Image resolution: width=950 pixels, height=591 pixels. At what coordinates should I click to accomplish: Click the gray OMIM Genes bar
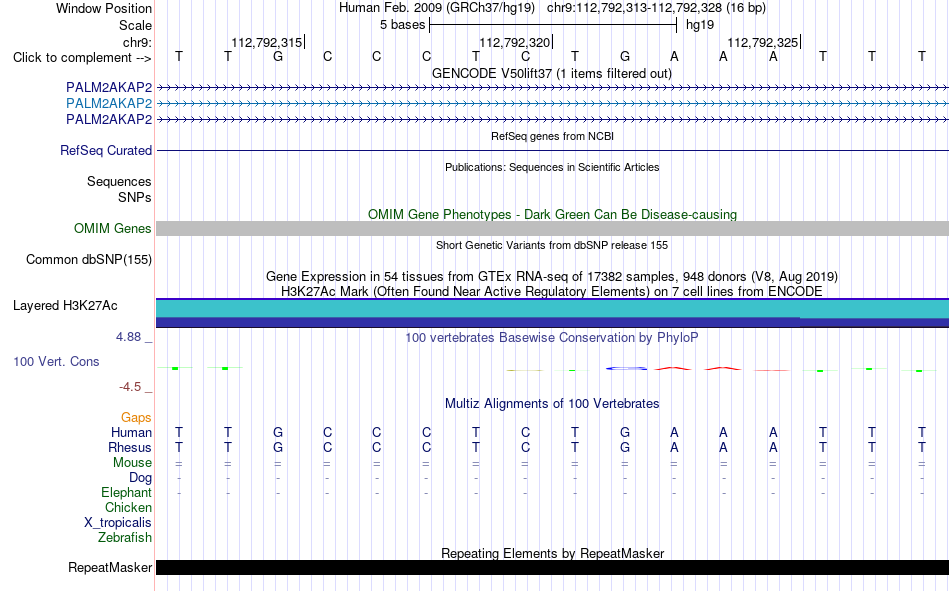552,229
